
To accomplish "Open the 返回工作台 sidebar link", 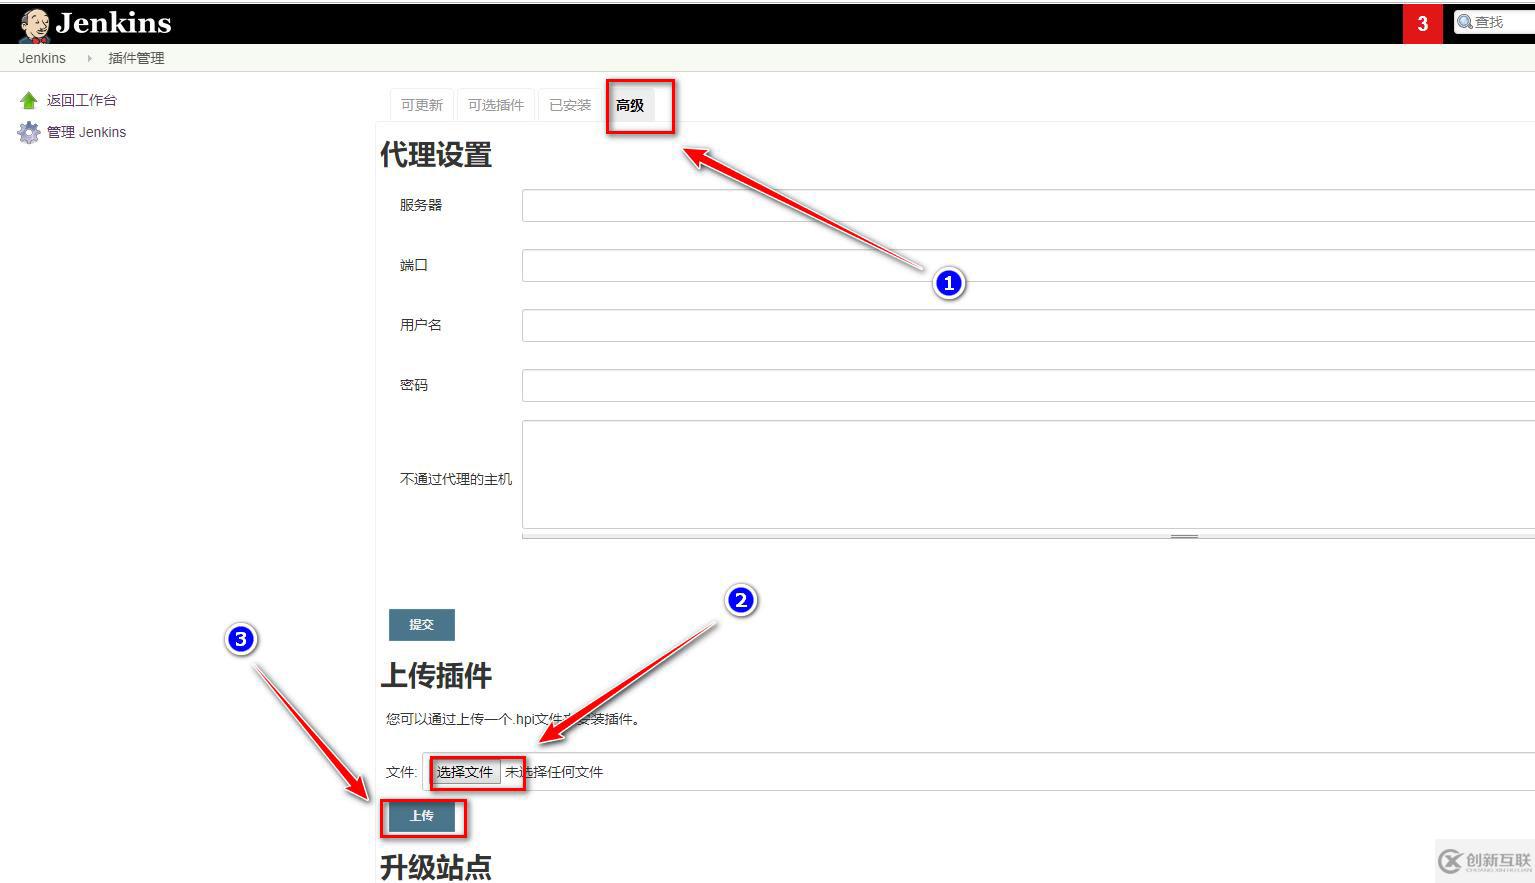I will 82,100.
